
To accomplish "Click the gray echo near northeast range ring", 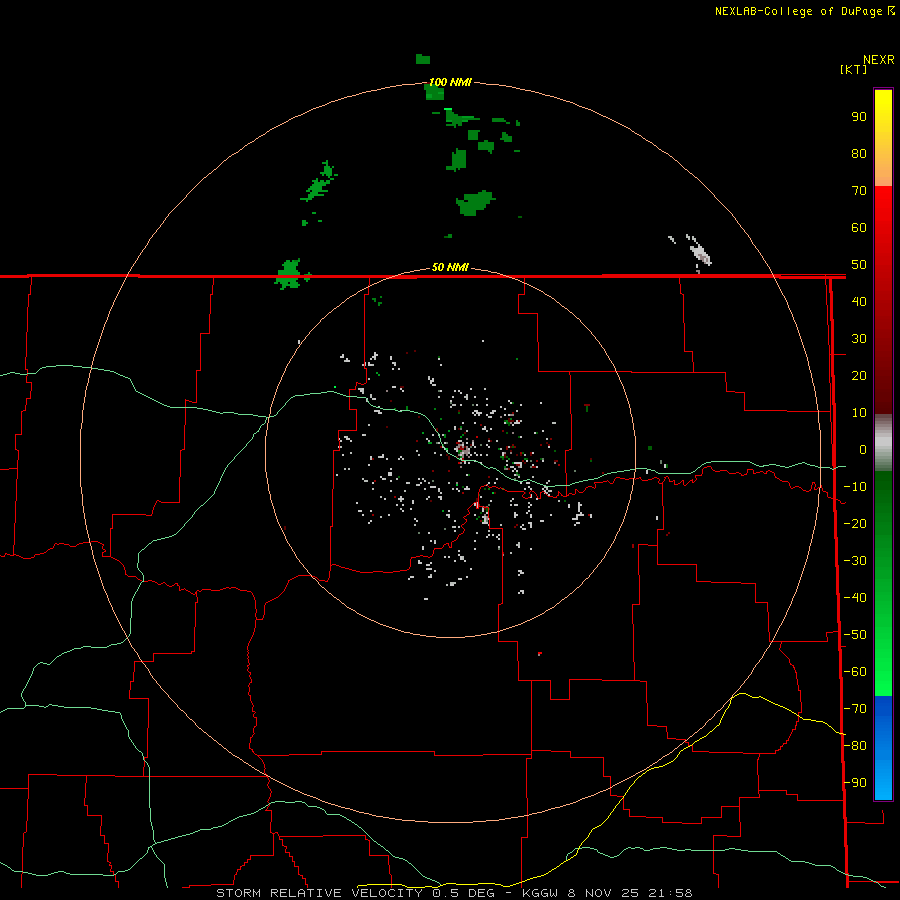I will click(699, 252).
